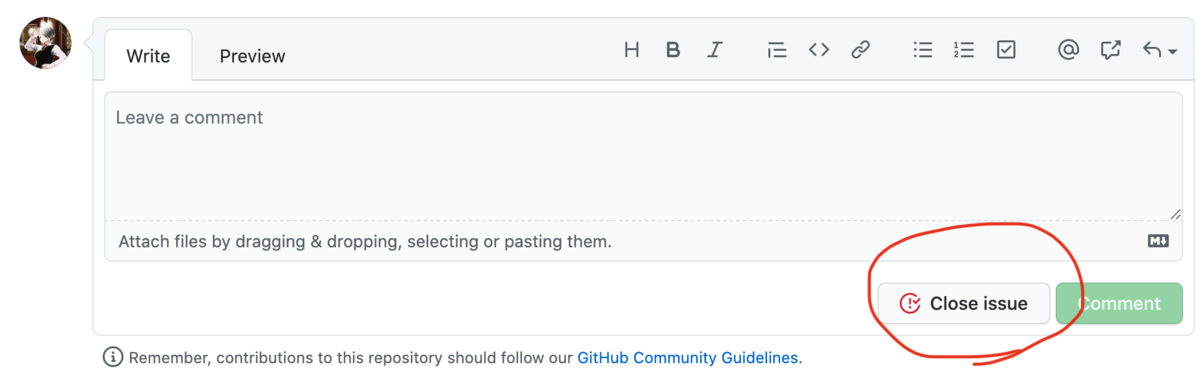Add a task list checkbox

[x=1006, y=50]
